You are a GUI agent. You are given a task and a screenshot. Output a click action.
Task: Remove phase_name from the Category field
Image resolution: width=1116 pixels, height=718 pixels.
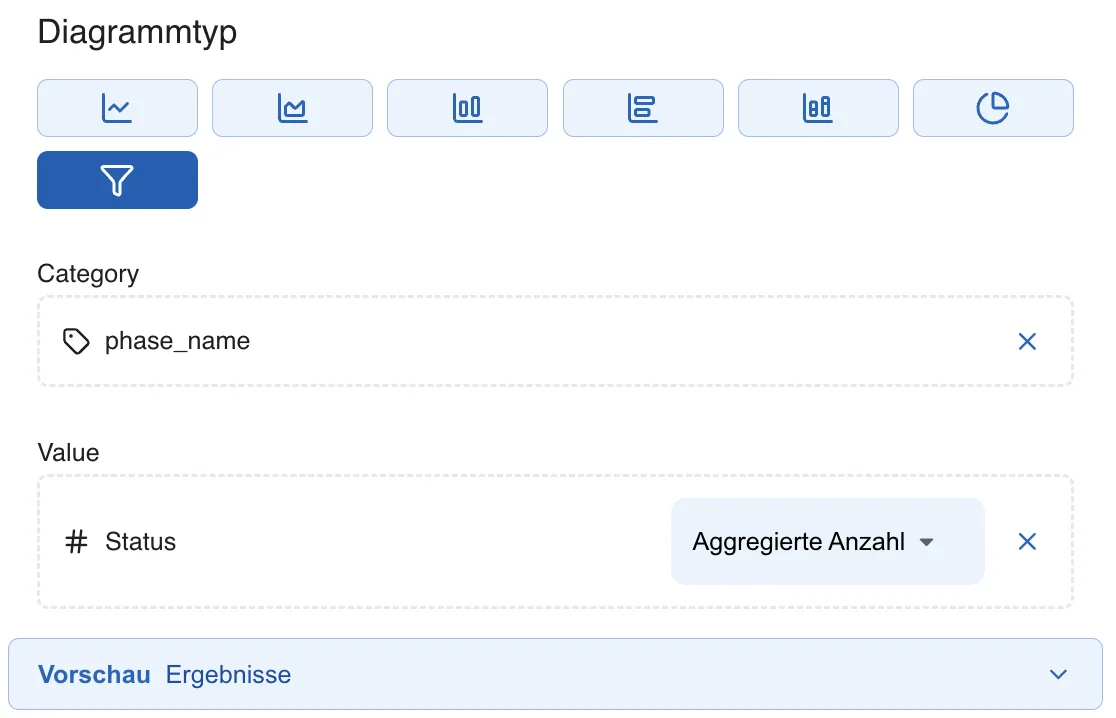point(1027,342)
